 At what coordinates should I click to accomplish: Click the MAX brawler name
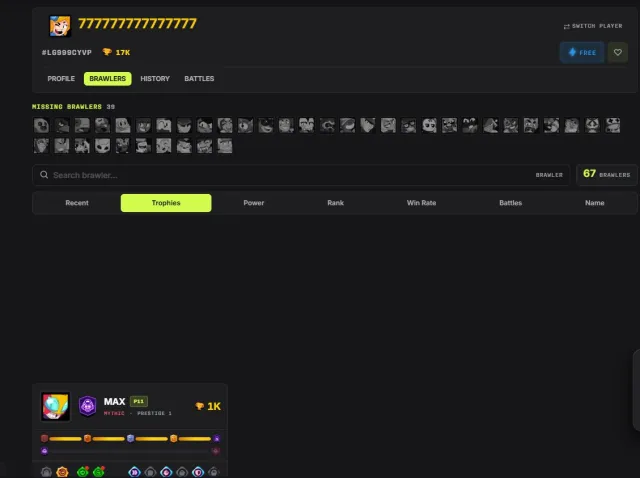point(114,402)
